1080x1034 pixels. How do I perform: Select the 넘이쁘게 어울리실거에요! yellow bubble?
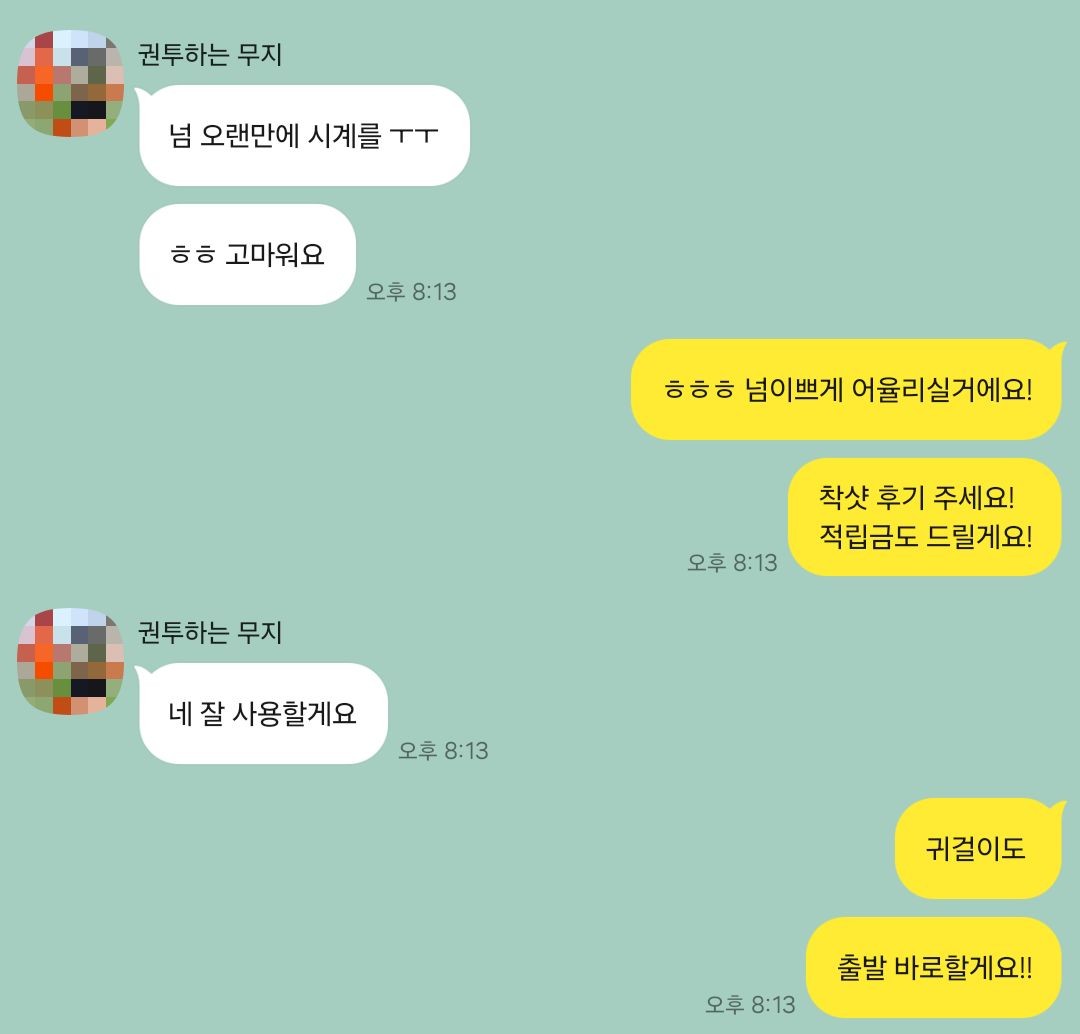[847, 389]
